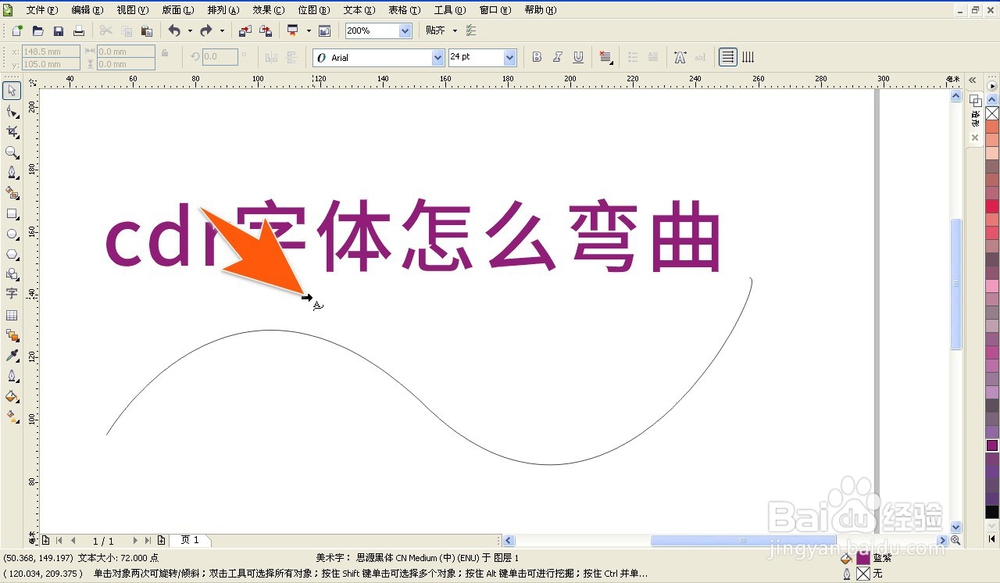Select the Shape tool

point(12,112)
